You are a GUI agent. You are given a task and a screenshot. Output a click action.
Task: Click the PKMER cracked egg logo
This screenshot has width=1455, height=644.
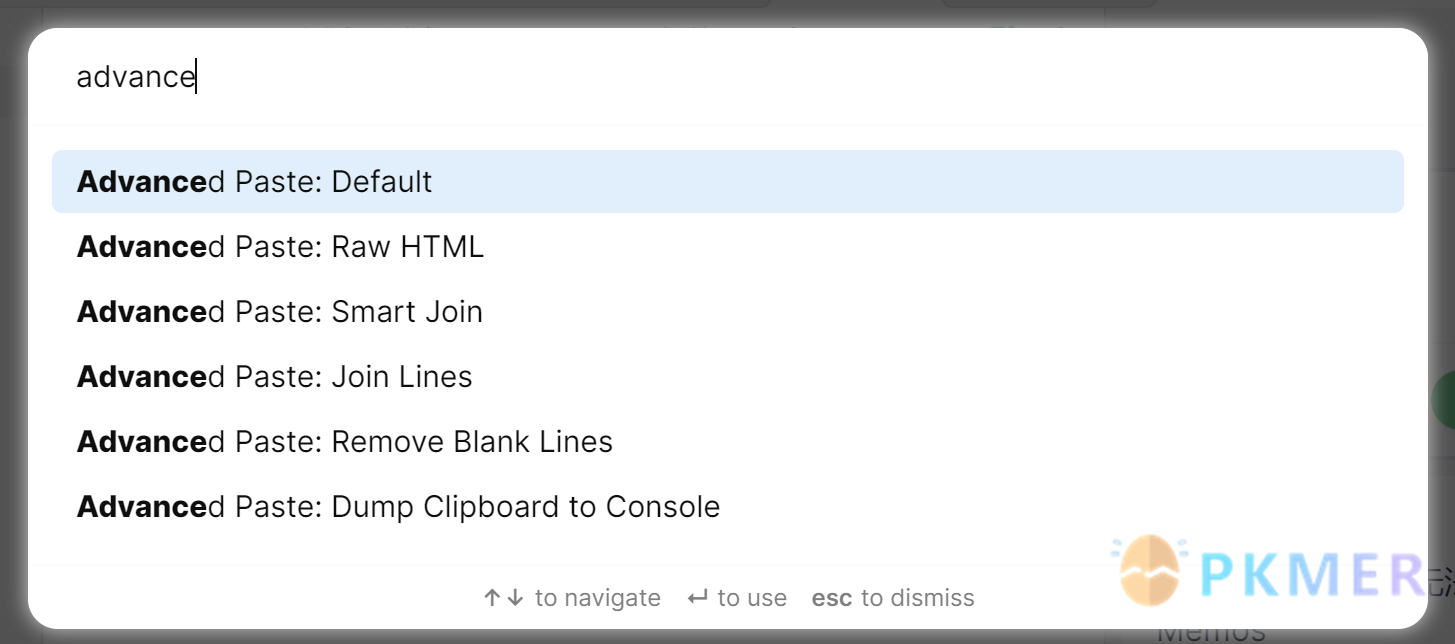[x=1149, y=571]
